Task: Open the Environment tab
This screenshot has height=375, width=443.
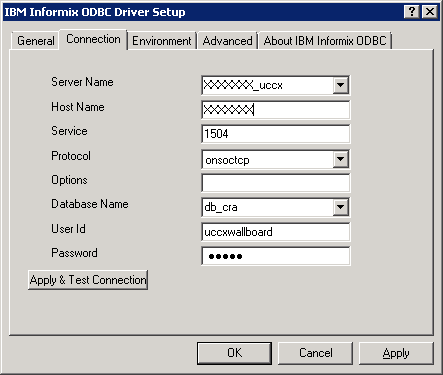Action: [x=162, y=41]
